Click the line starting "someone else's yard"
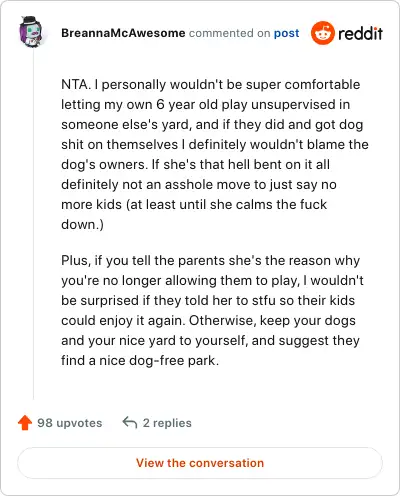Screen dimensions: 400x496 (212, 124)
